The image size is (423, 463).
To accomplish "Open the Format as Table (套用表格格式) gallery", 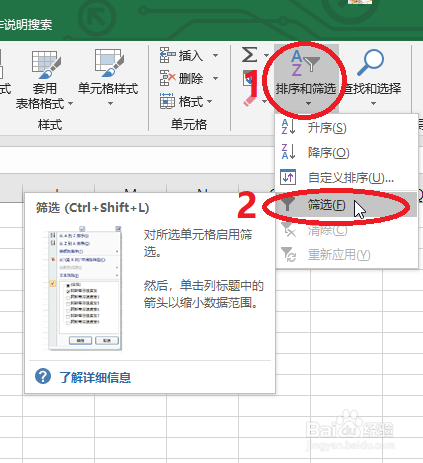I will [x=45, y=80].
